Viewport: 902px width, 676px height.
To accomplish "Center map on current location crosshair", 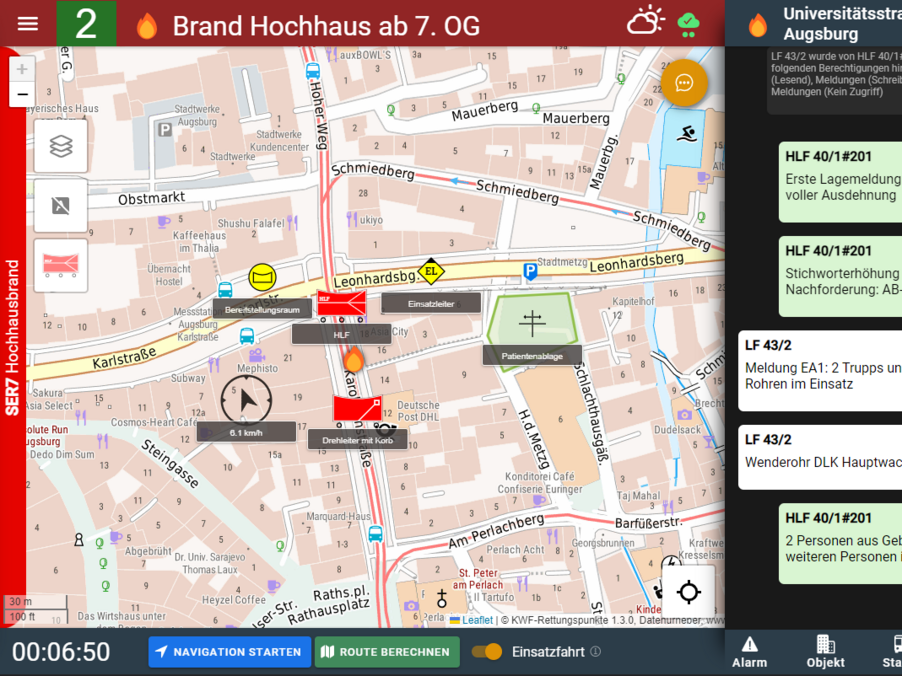I will pyautogui.click(x=688, y=592).
